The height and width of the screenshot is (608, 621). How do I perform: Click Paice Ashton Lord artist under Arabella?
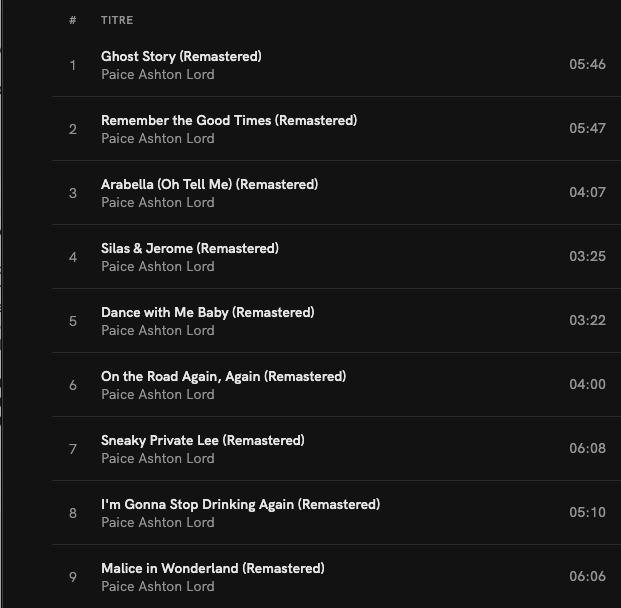click(157, 203)
